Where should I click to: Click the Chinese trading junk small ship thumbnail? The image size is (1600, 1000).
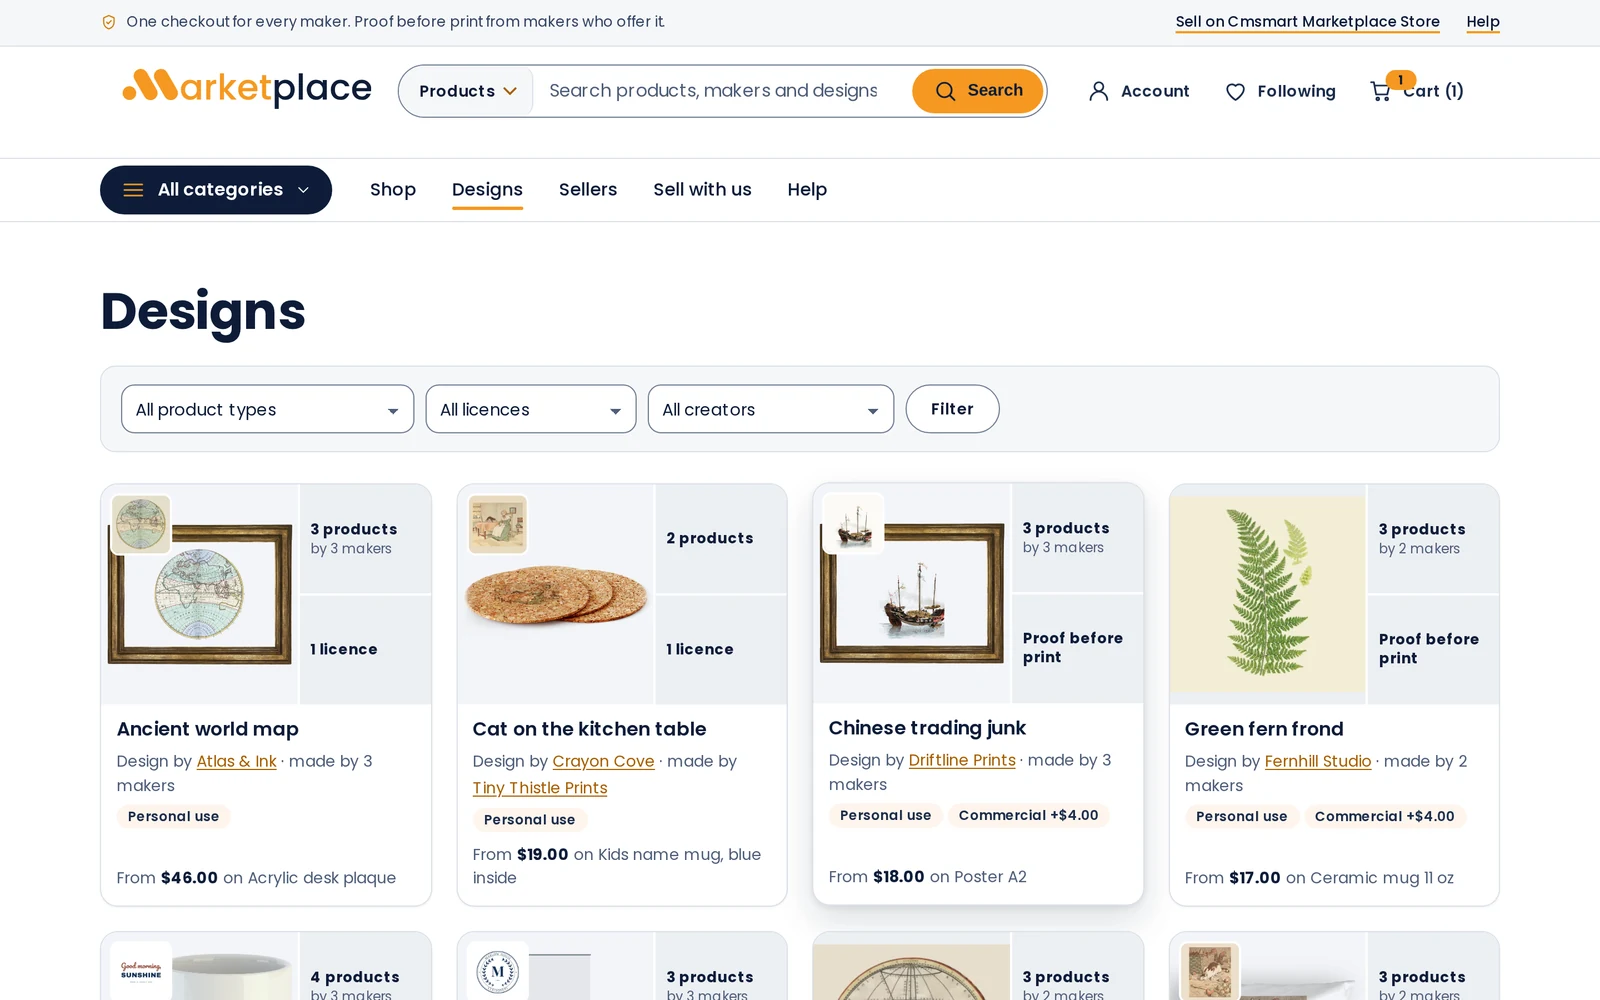point(854,523)
